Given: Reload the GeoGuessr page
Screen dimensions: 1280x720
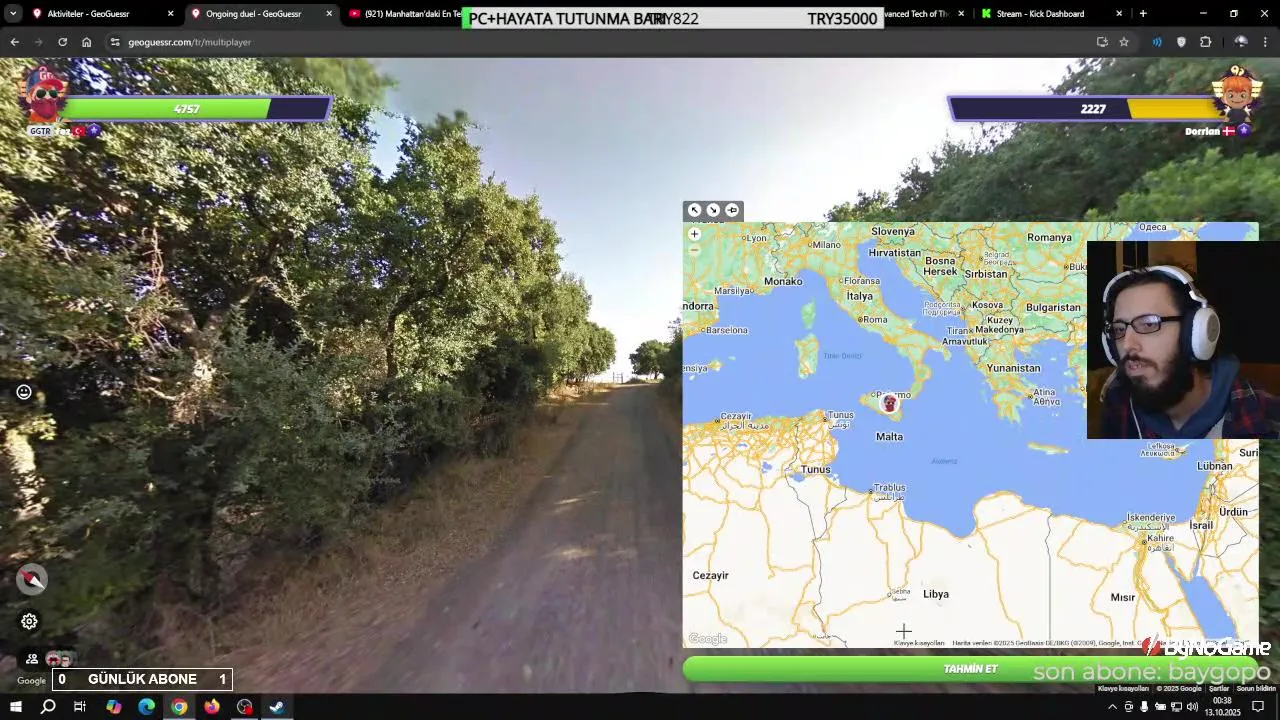Looking at the screenshot, I should click(62, 42).
